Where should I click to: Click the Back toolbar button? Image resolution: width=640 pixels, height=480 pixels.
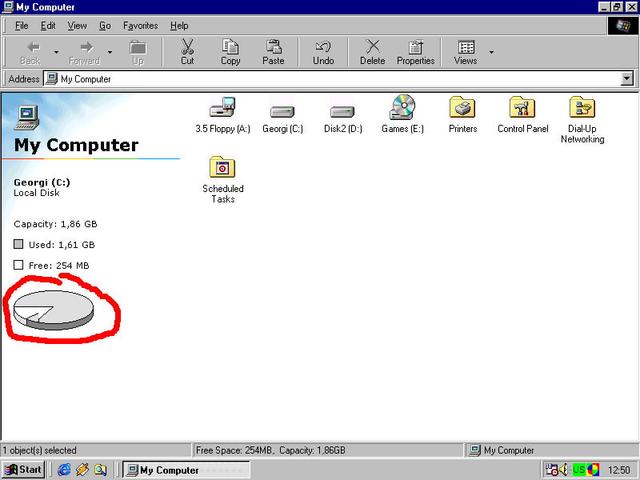[x=30, y=52]
